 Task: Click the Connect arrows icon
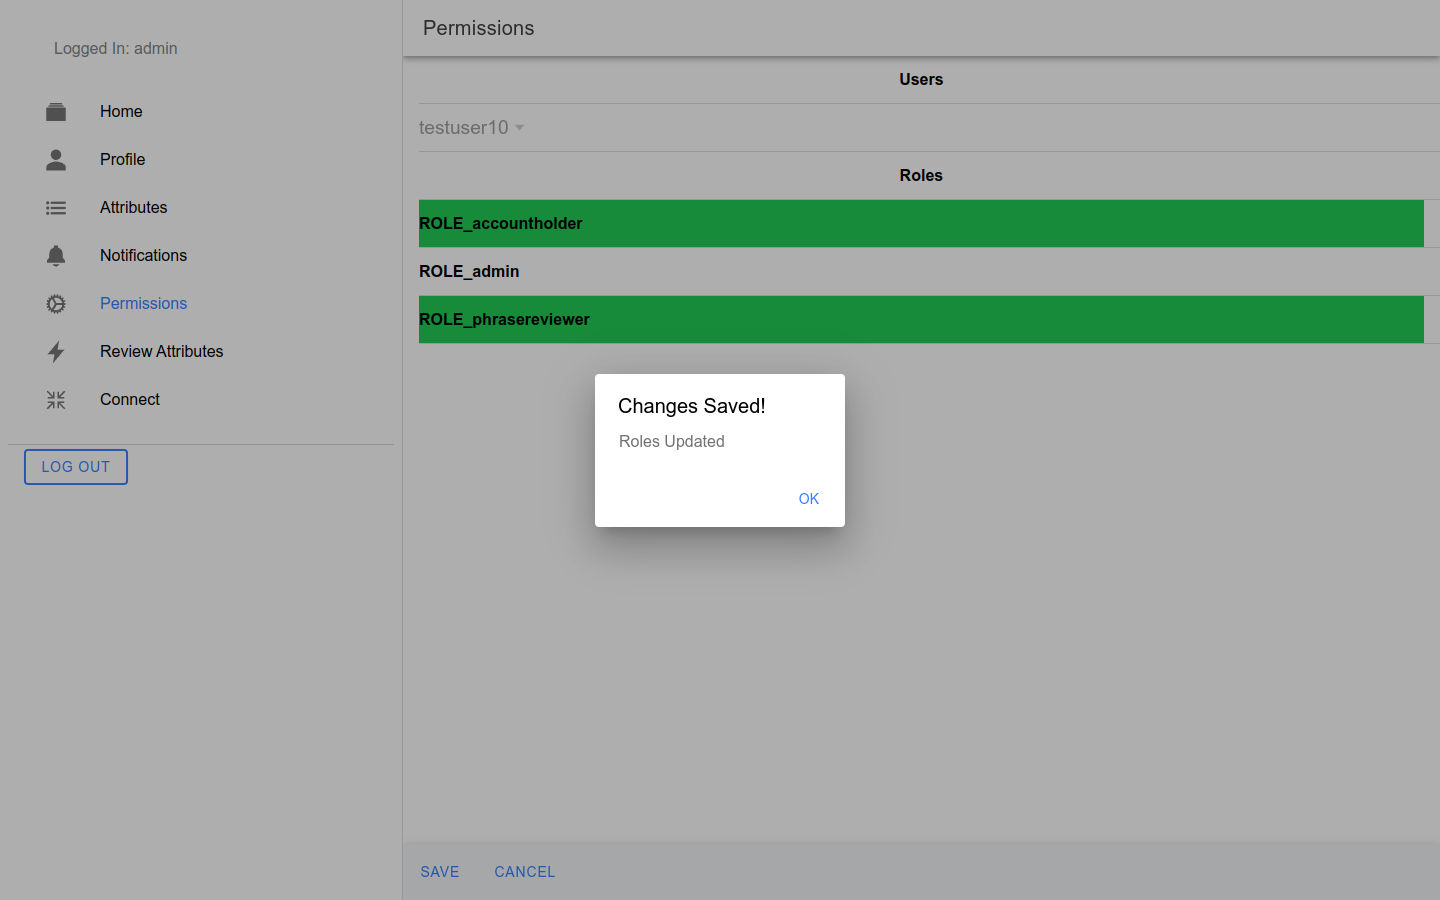(56, 400)
